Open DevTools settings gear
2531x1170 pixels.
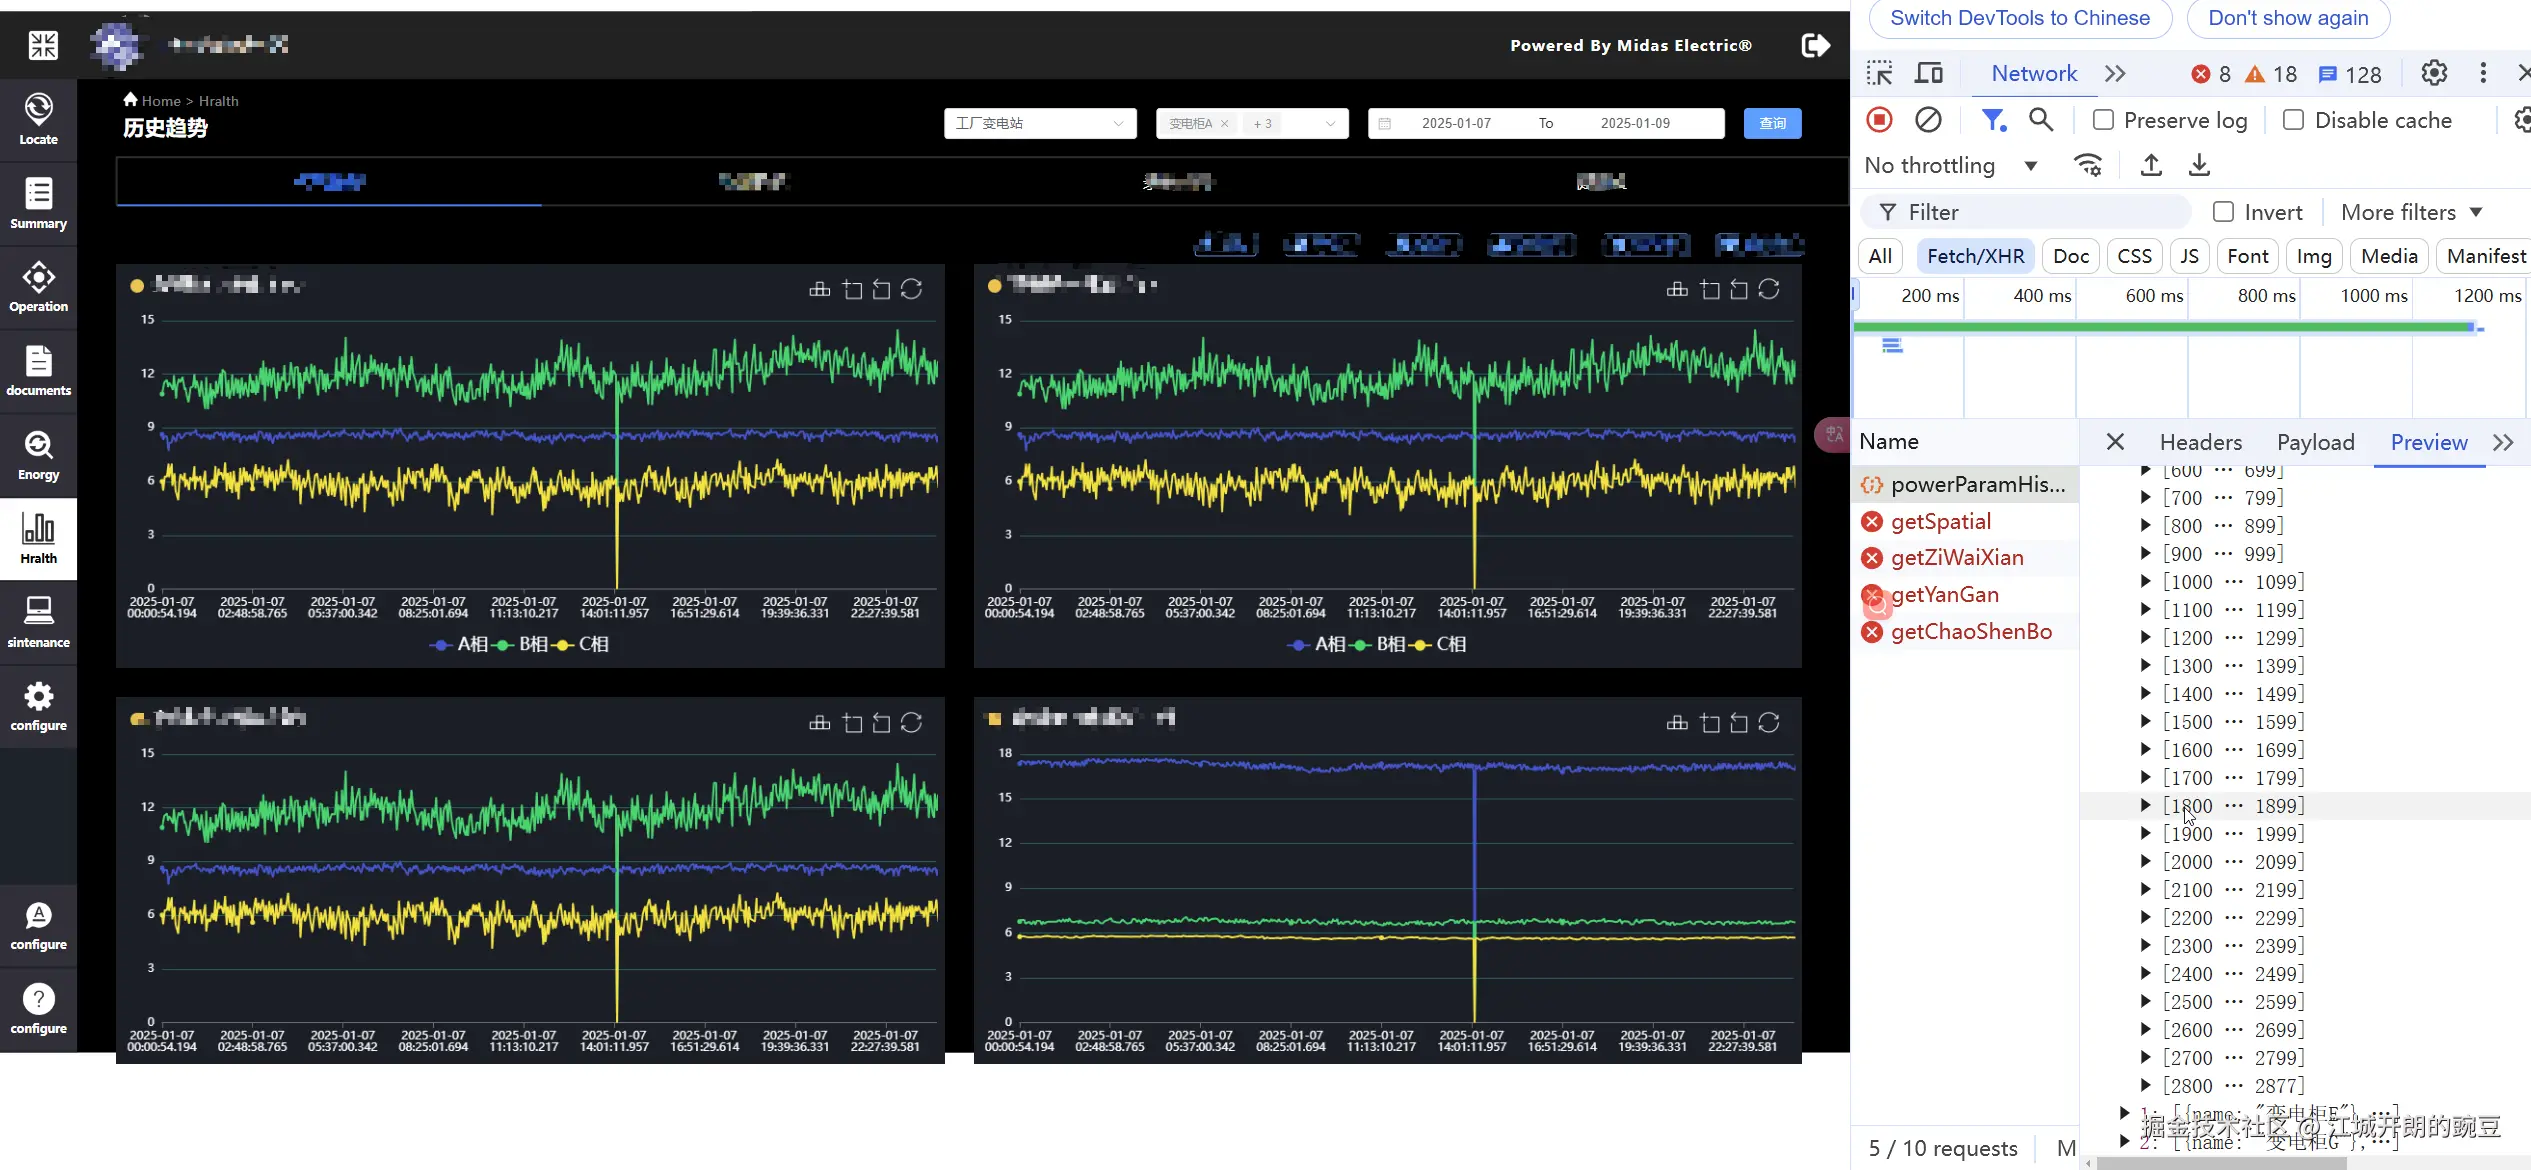[2434, 73]
